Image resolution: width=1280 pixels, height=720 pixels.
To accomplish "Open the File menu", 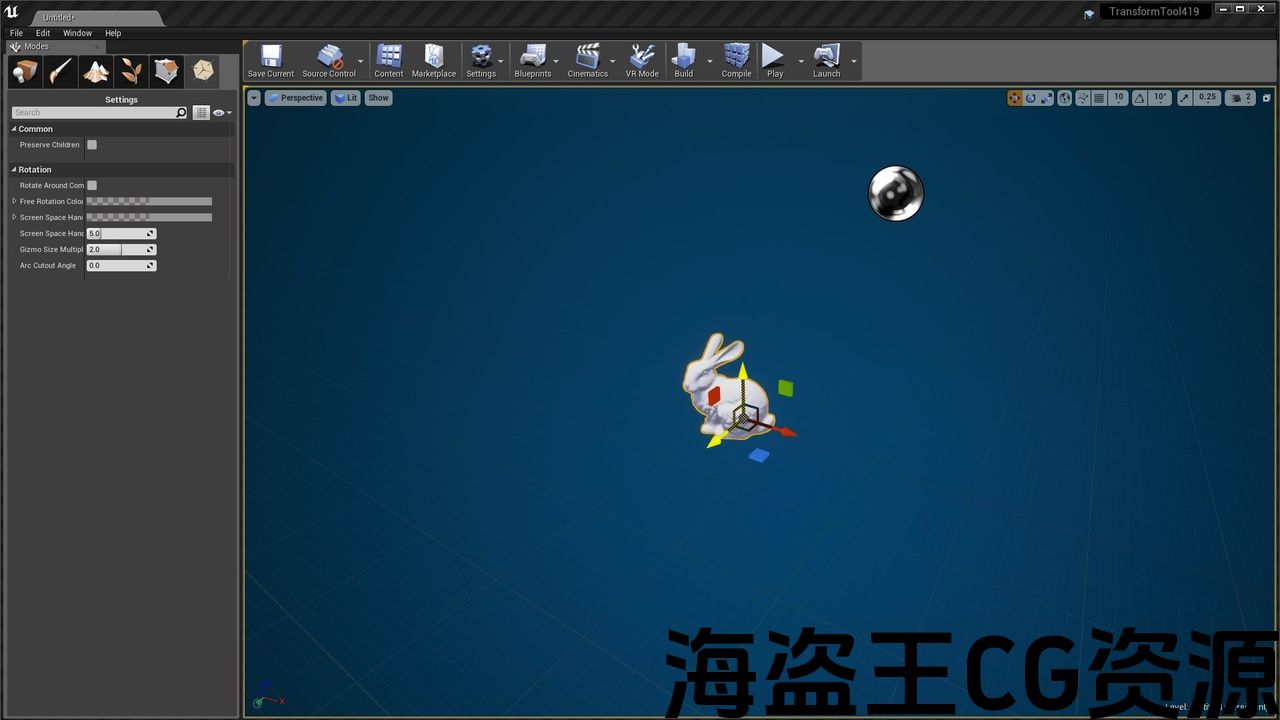I will [16, 33].
